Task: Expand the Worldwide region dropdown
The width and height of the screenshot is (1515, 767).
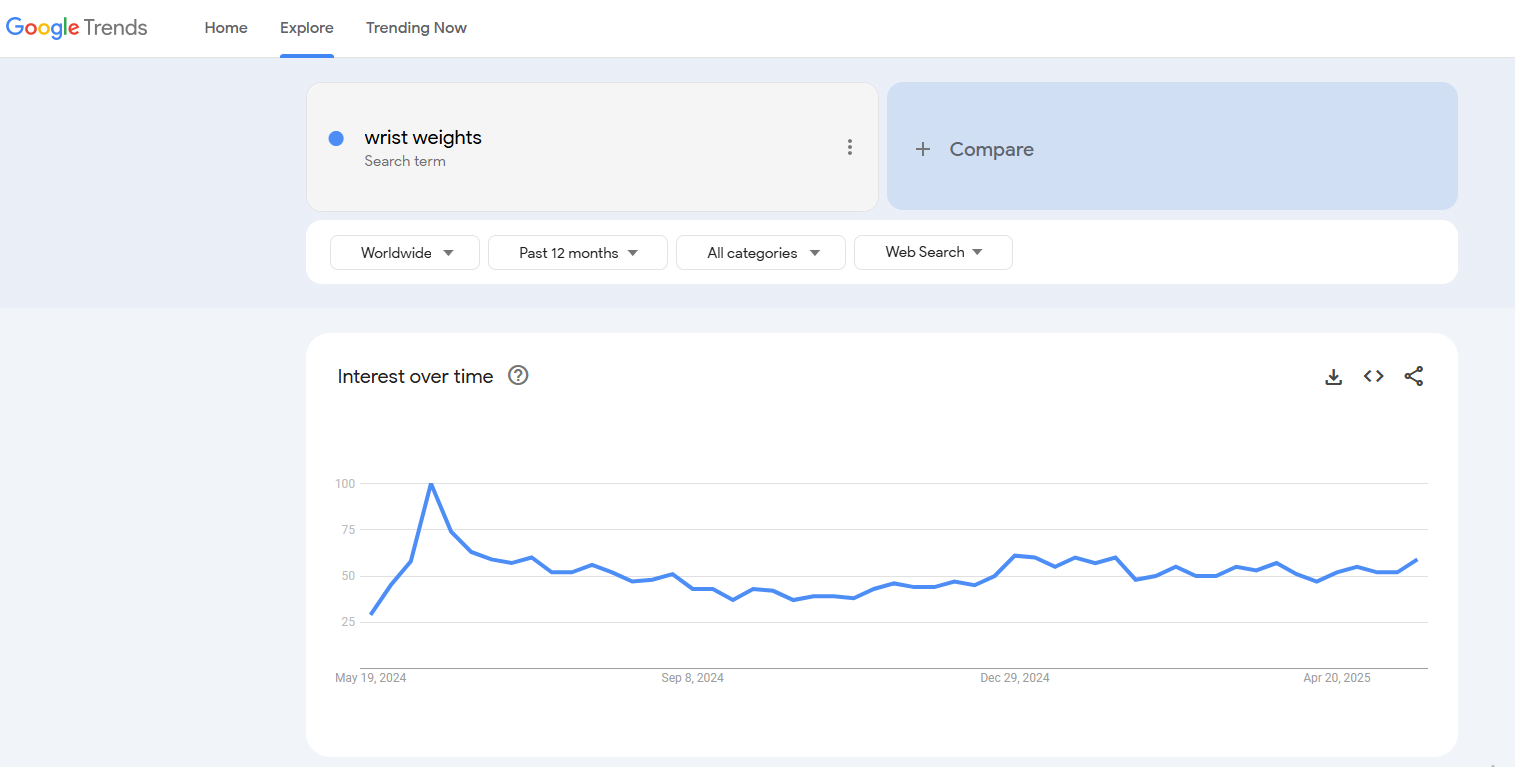Action: point(405,253)
